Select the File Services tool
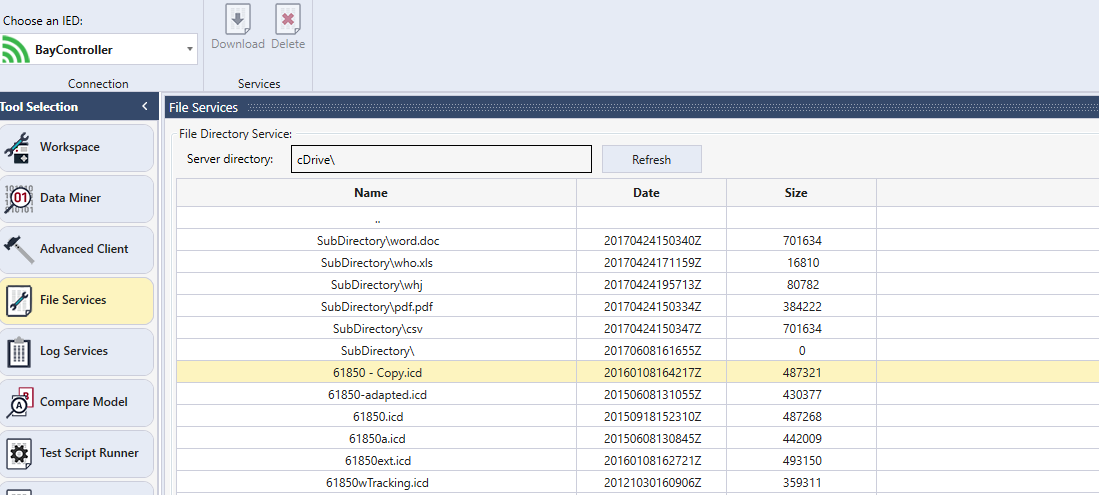The image size is (1099, 495). [78, 301]
